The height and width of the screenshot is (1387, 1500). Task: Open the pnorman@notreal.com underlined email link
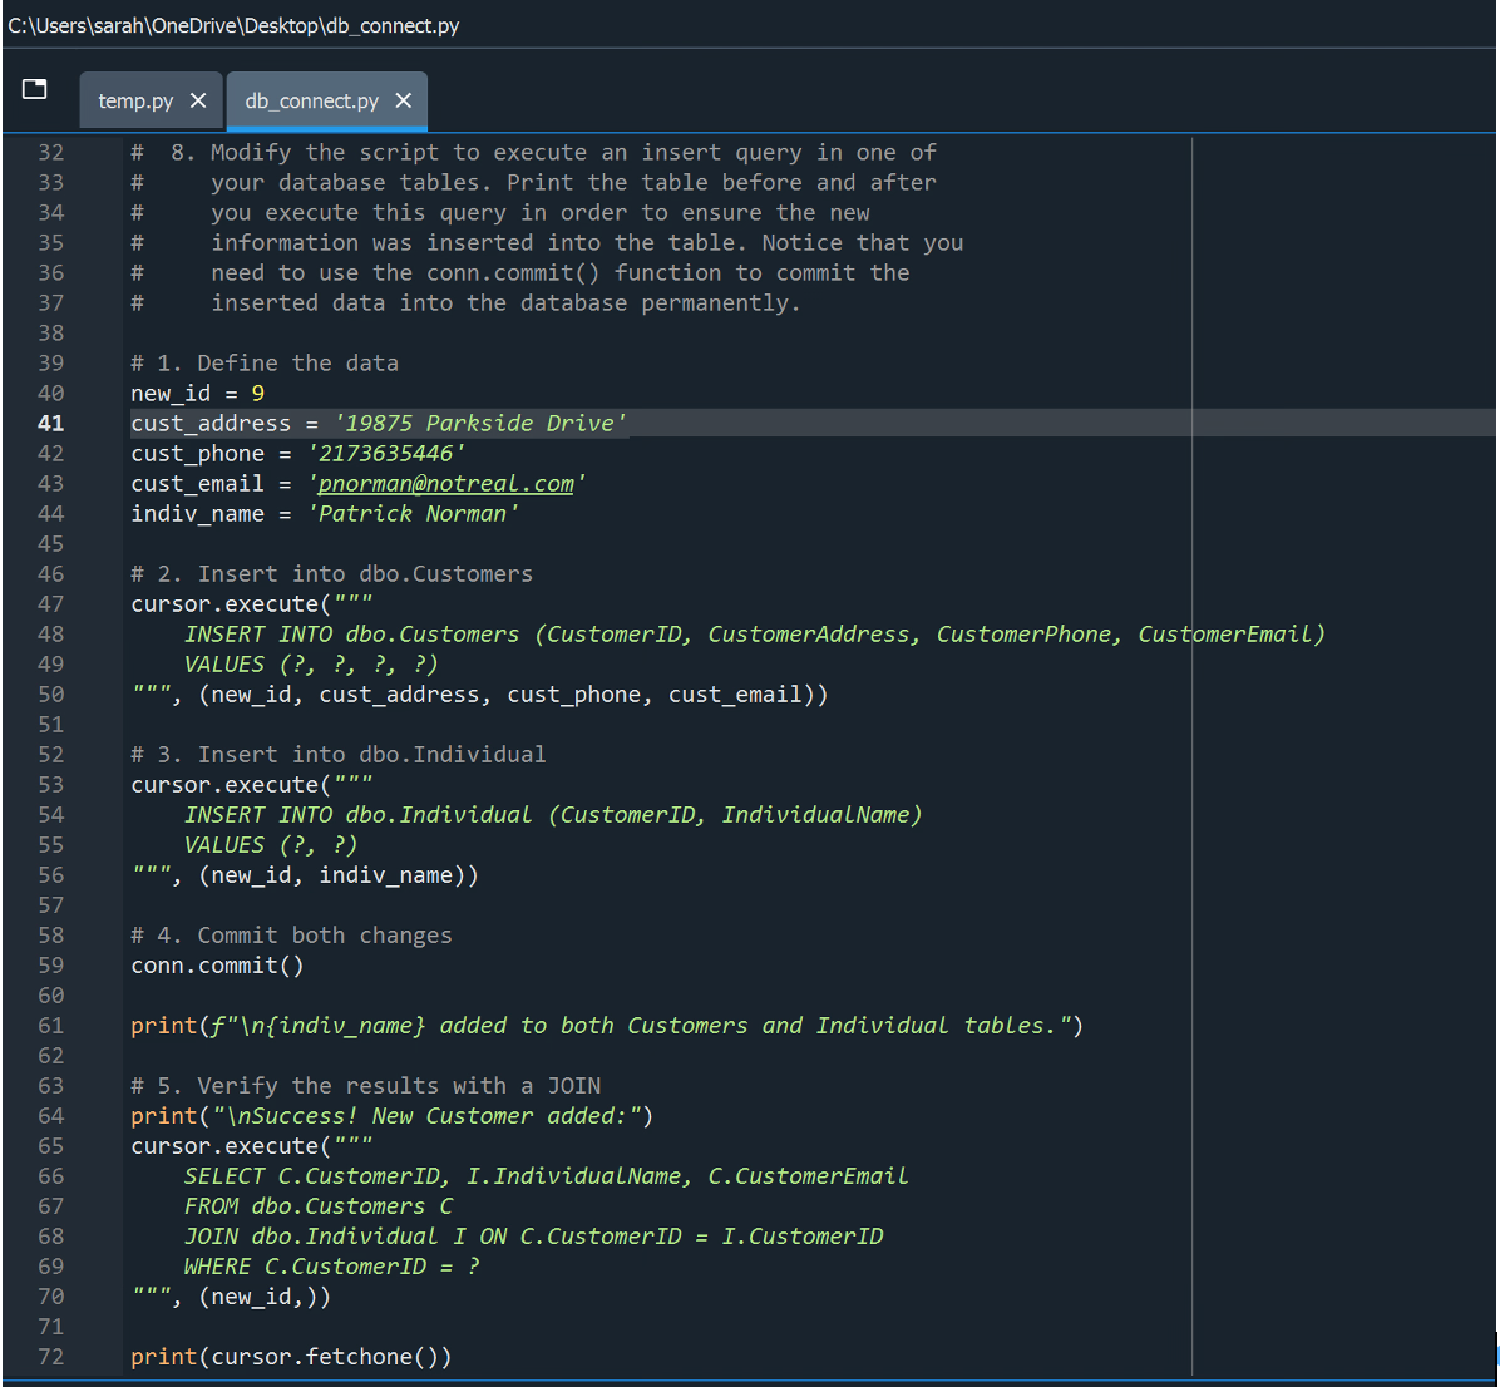(446, 484)
